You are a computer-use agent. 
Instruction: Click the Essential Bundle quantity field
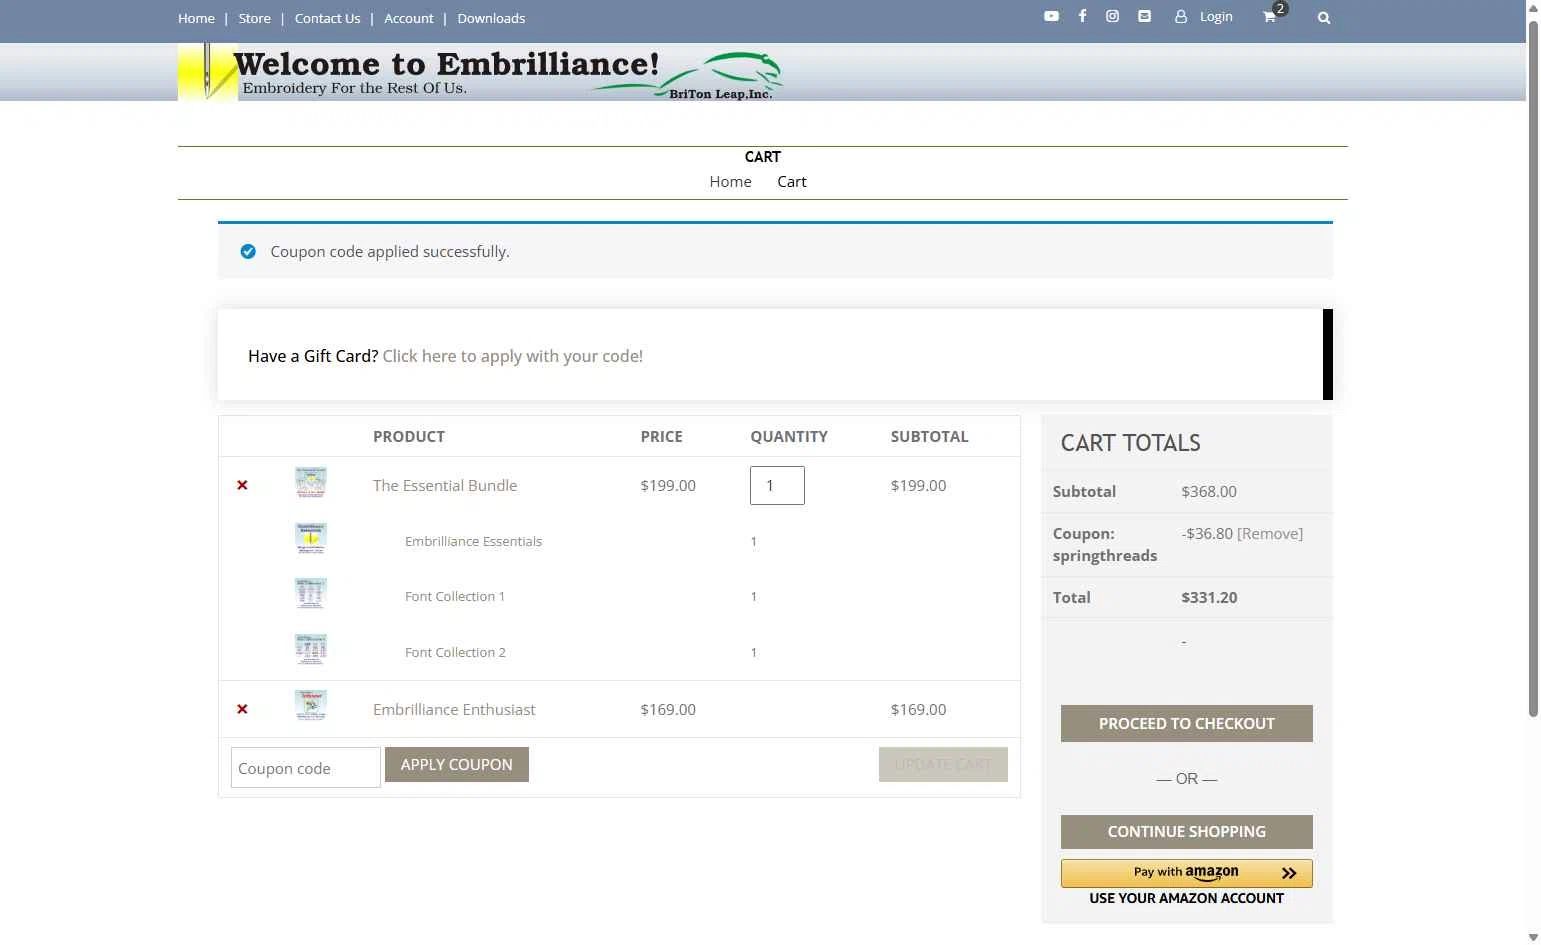777,485
